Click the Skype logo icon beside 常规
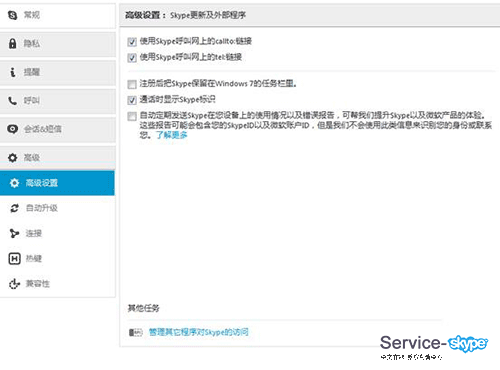This screenshot has height=370, width=500. pos(13,15)
